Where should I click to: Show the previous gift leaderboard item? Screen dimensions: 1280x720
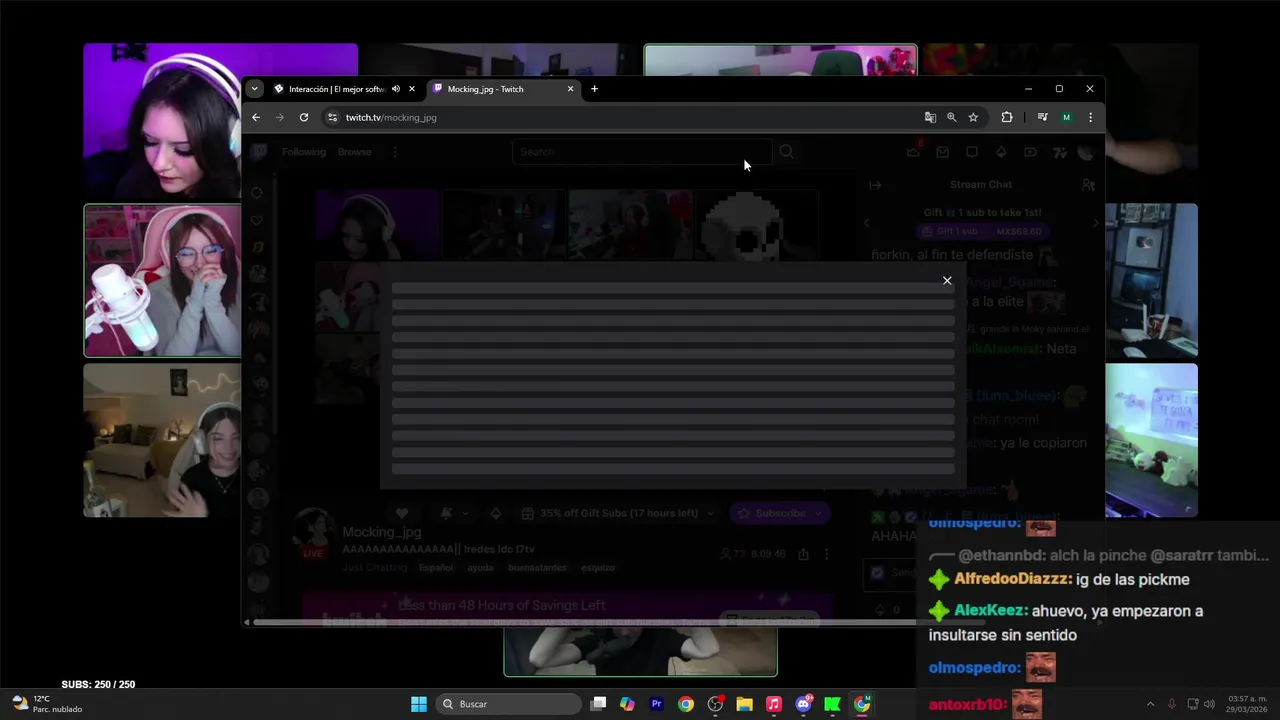(866, 223)
